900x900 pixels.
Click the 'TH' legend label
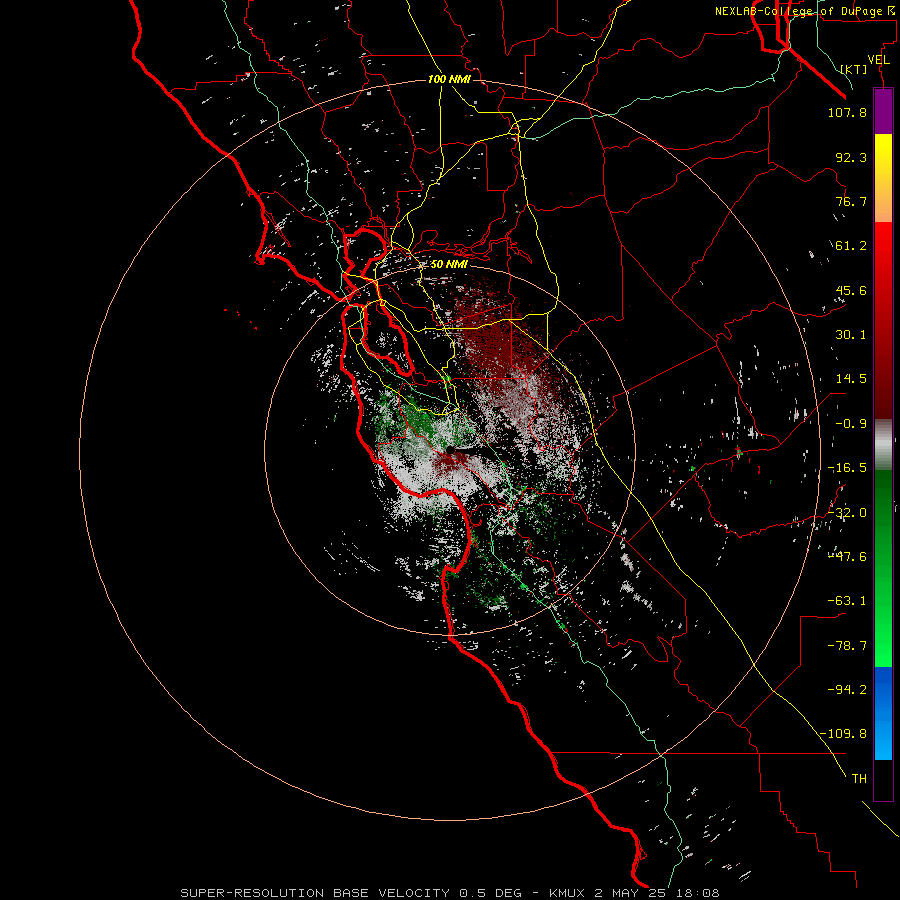click(859, 778)
